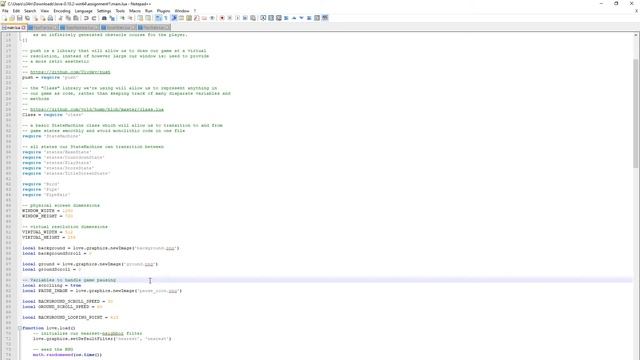Cut selection with the scissors icon

60,18
